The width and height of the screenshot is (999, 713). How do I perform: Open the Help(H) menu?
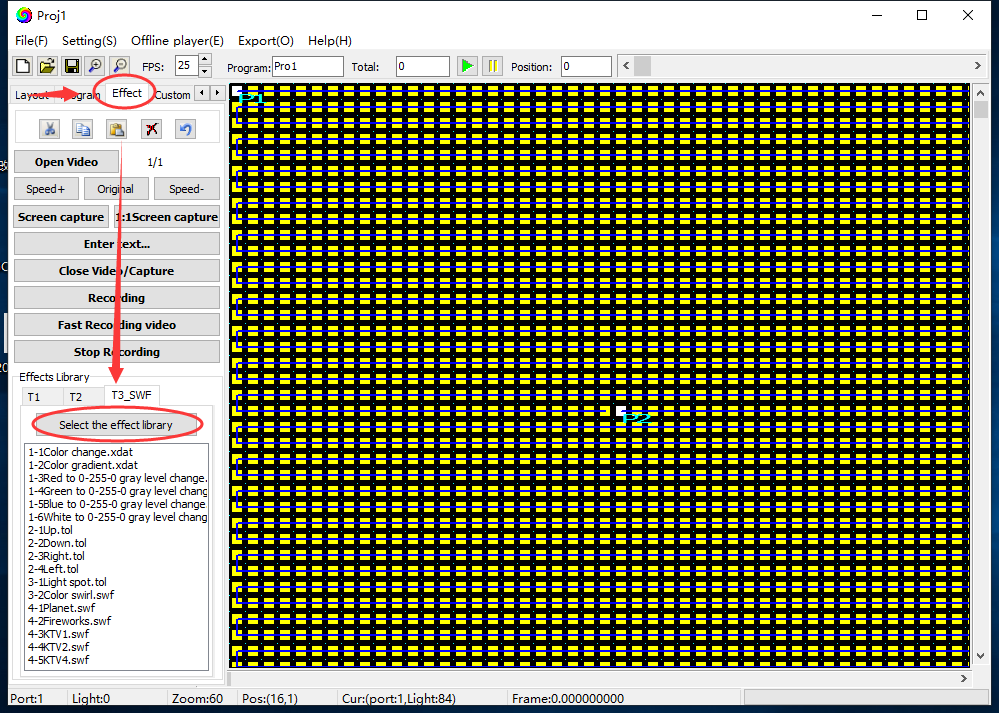pos(330,41)
